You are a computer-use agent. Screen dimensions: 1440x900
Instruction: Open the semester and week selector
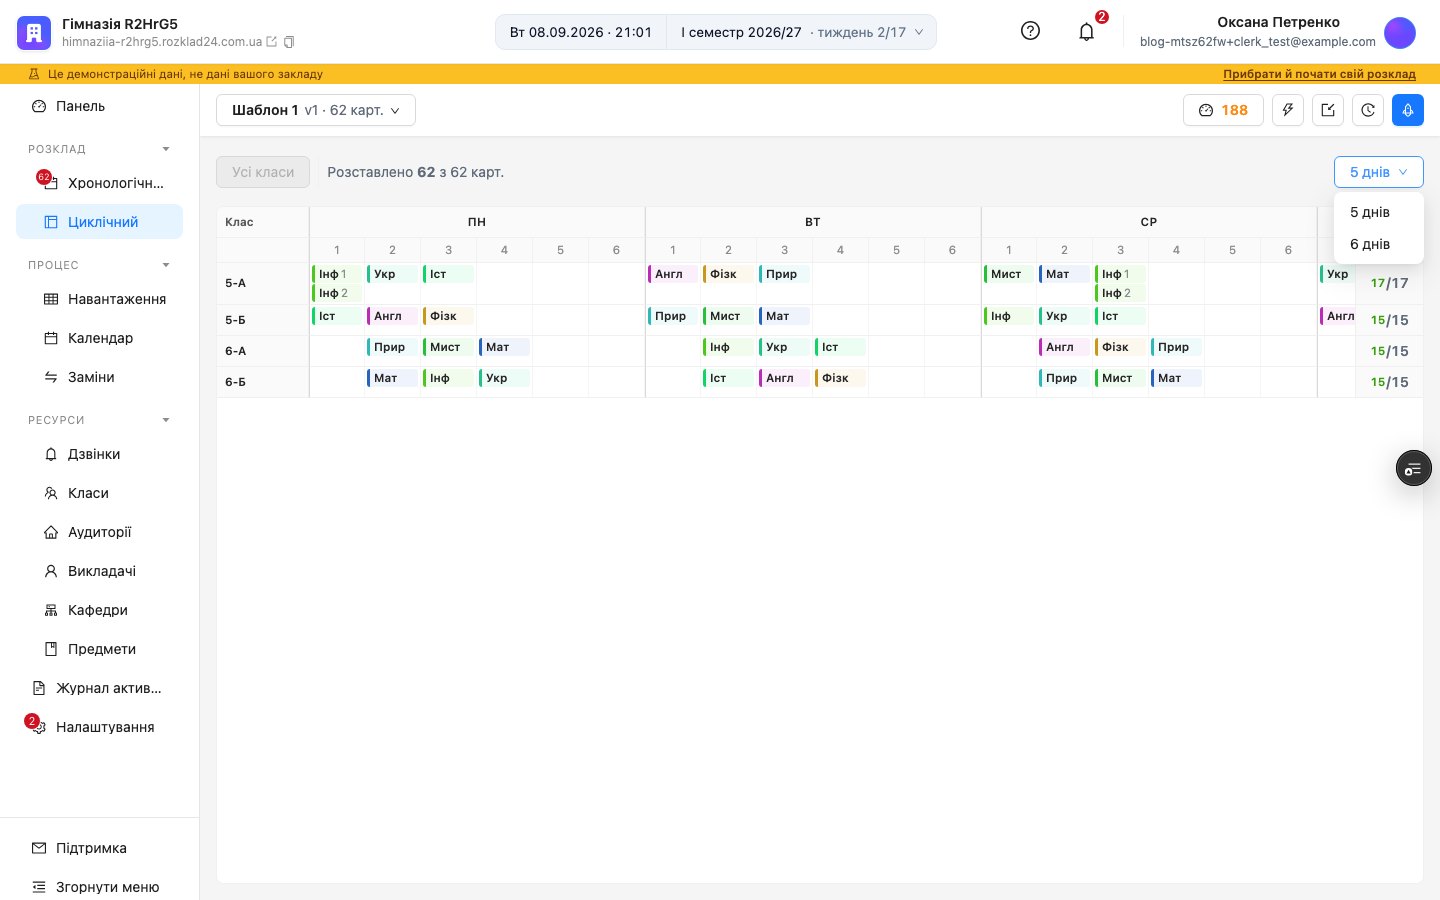coord(802,32)
